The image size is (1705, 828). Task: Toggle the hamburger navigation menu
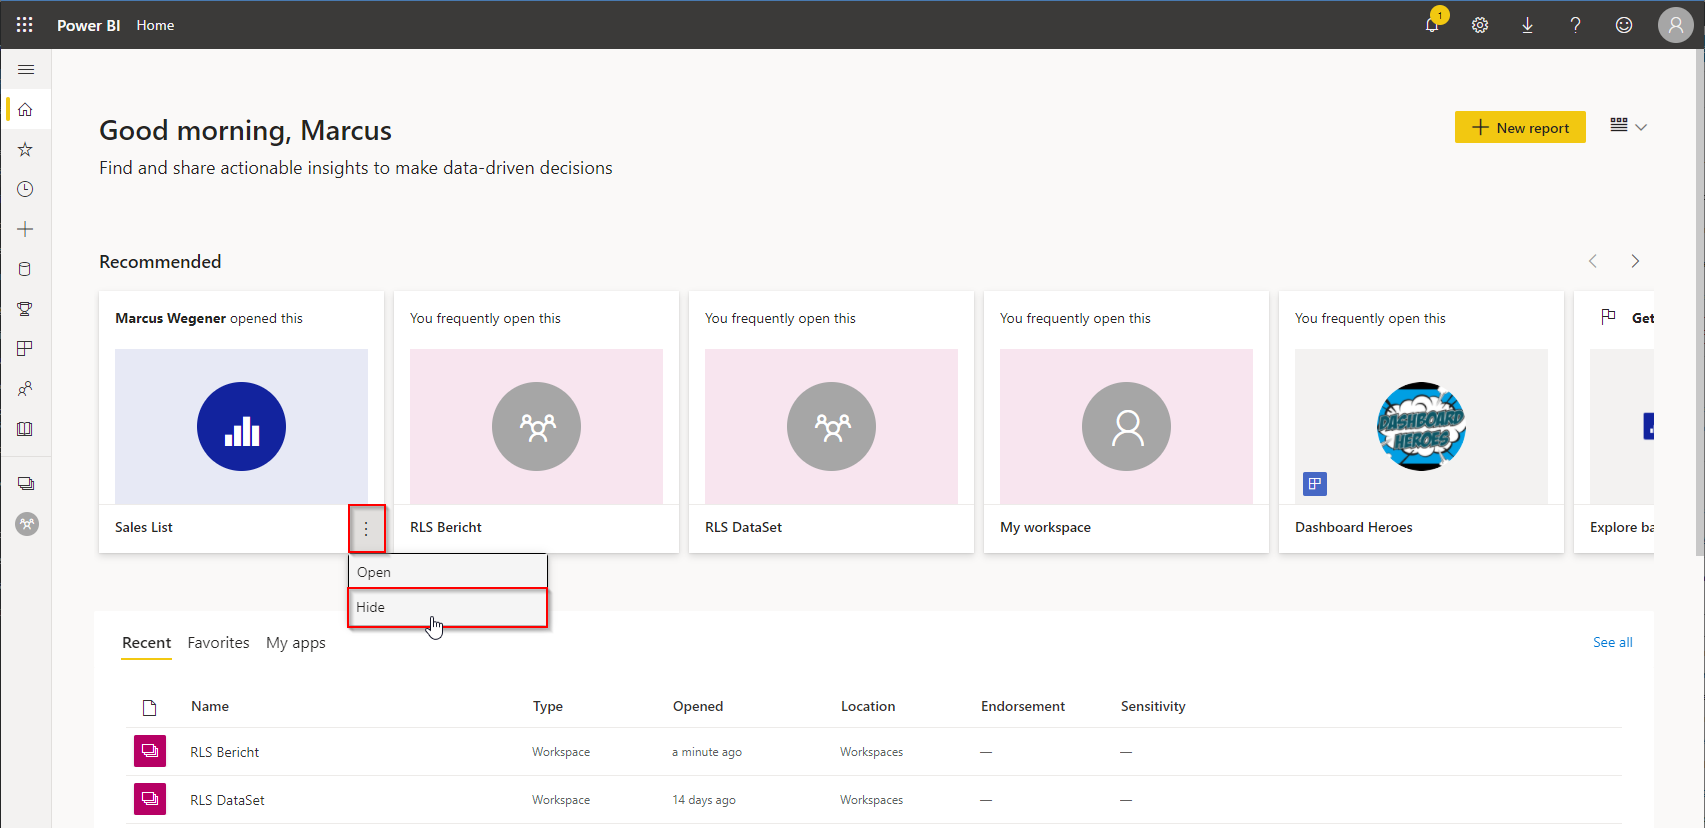[x=26, y=70]
